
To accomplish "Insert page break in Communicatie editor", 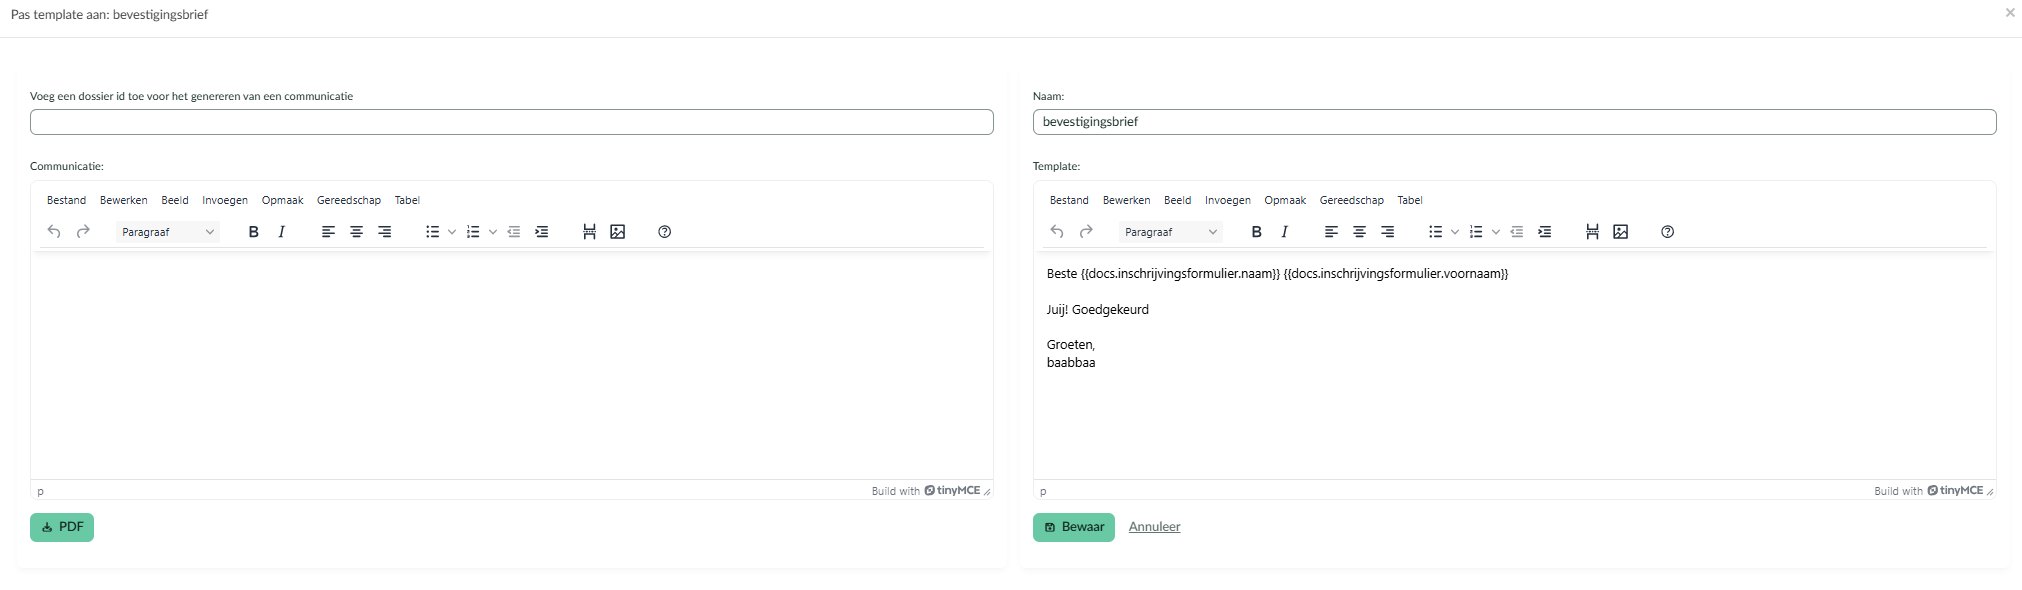I will pyautogui.click(x=589, y=232).
